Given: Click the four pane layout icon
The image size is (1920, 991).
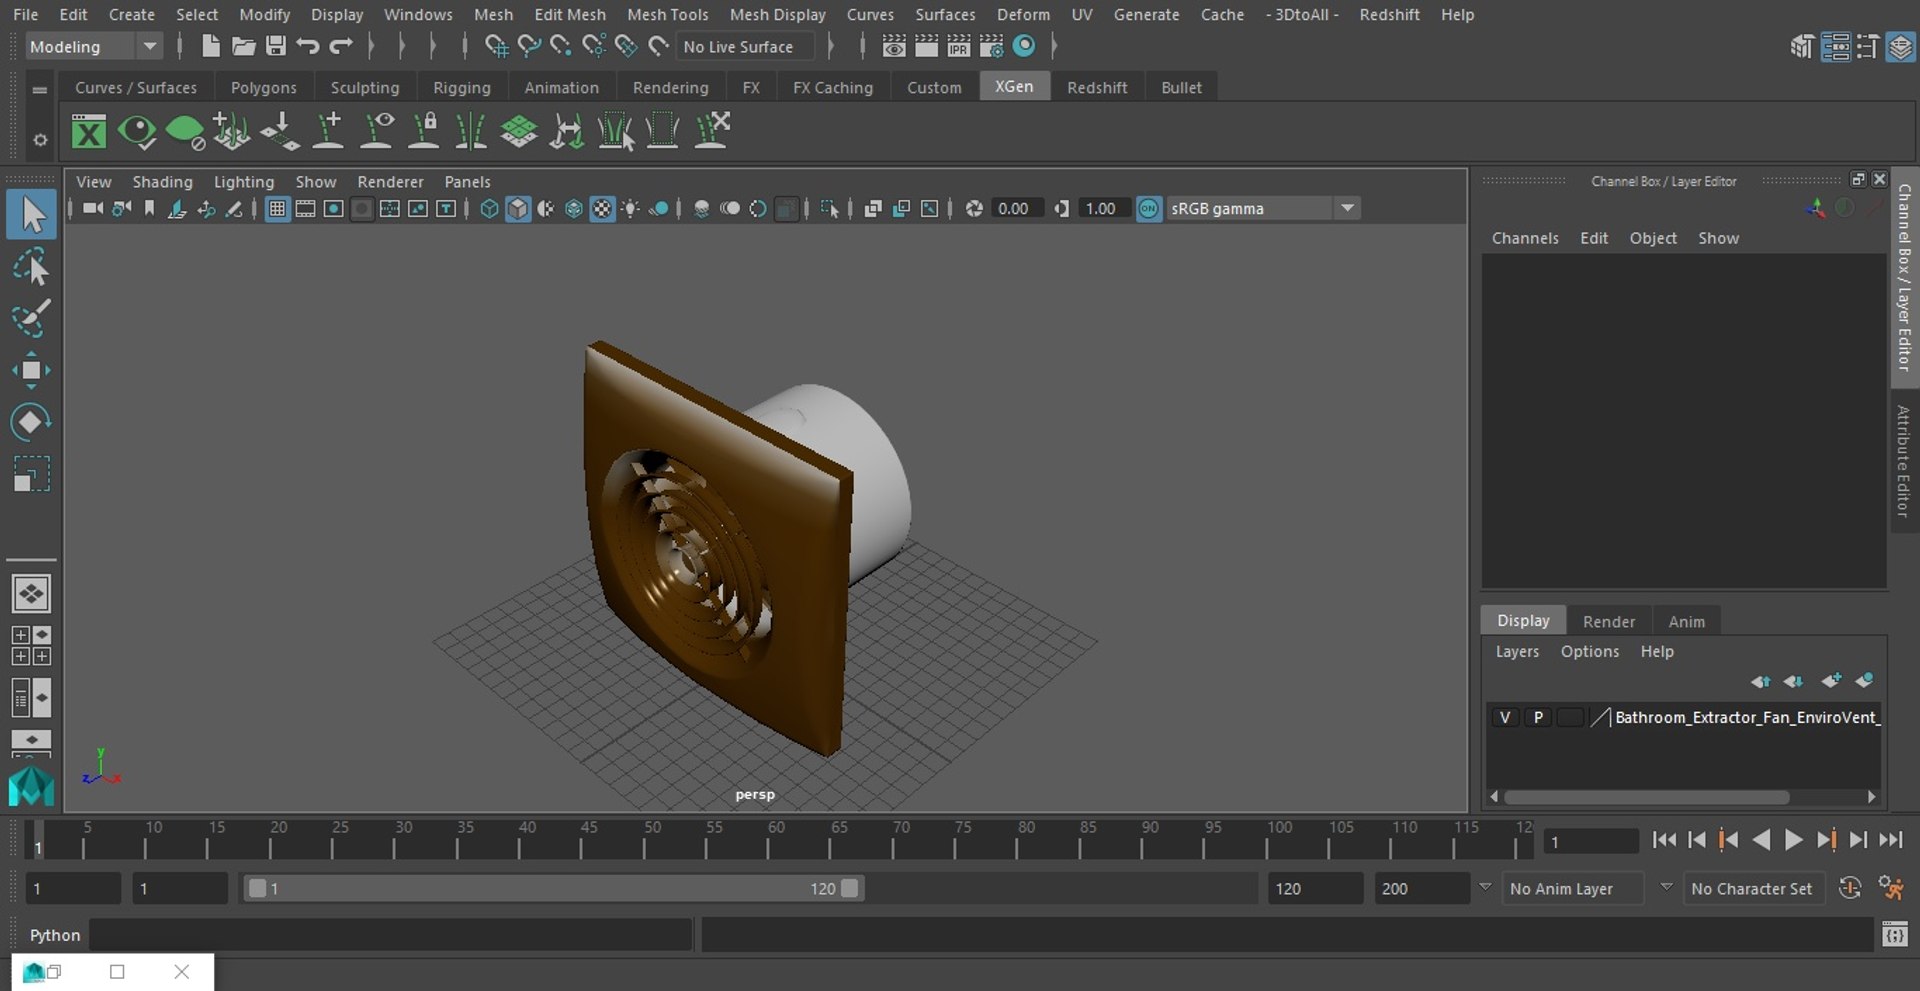Looking at the screenshot, I should tap(31, 646).
